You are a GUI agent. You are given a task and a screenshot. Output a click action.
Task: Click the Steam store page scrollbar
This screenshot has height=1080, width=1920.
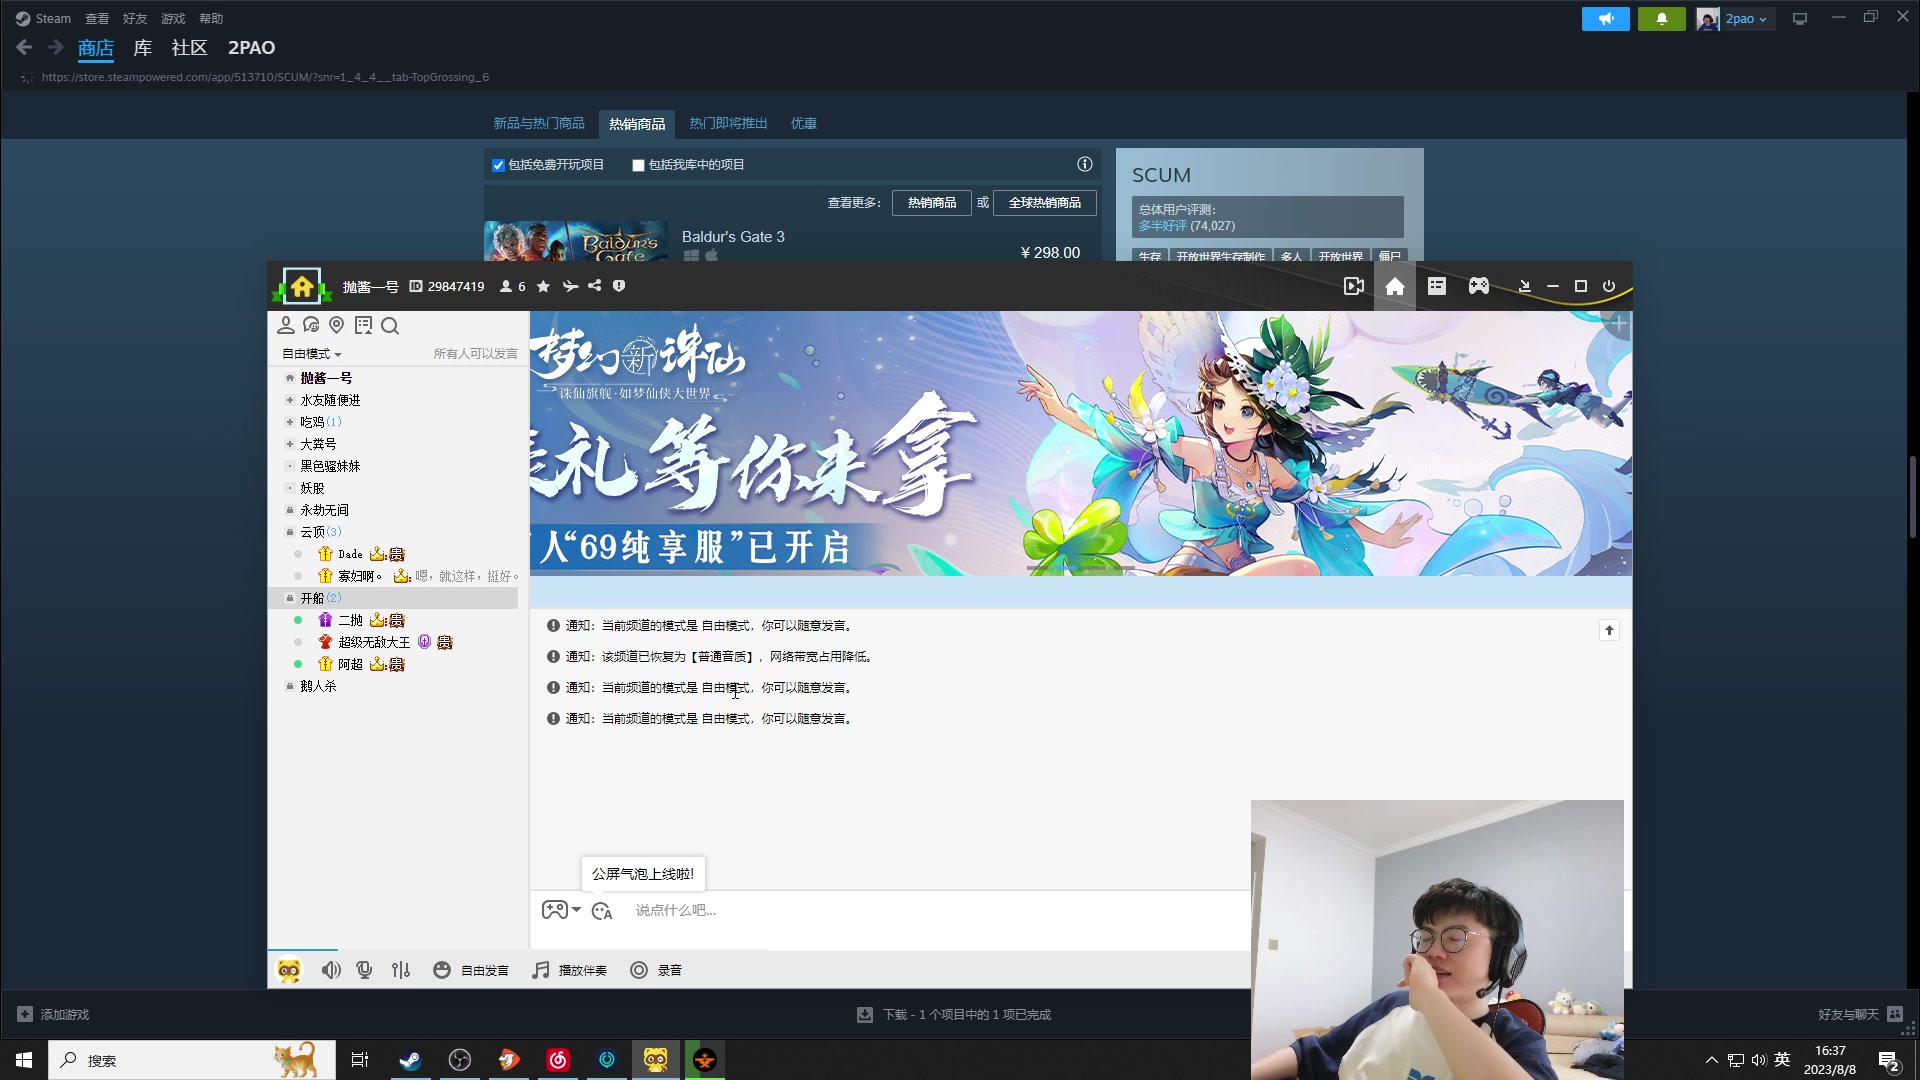[x=1912, y=497]
